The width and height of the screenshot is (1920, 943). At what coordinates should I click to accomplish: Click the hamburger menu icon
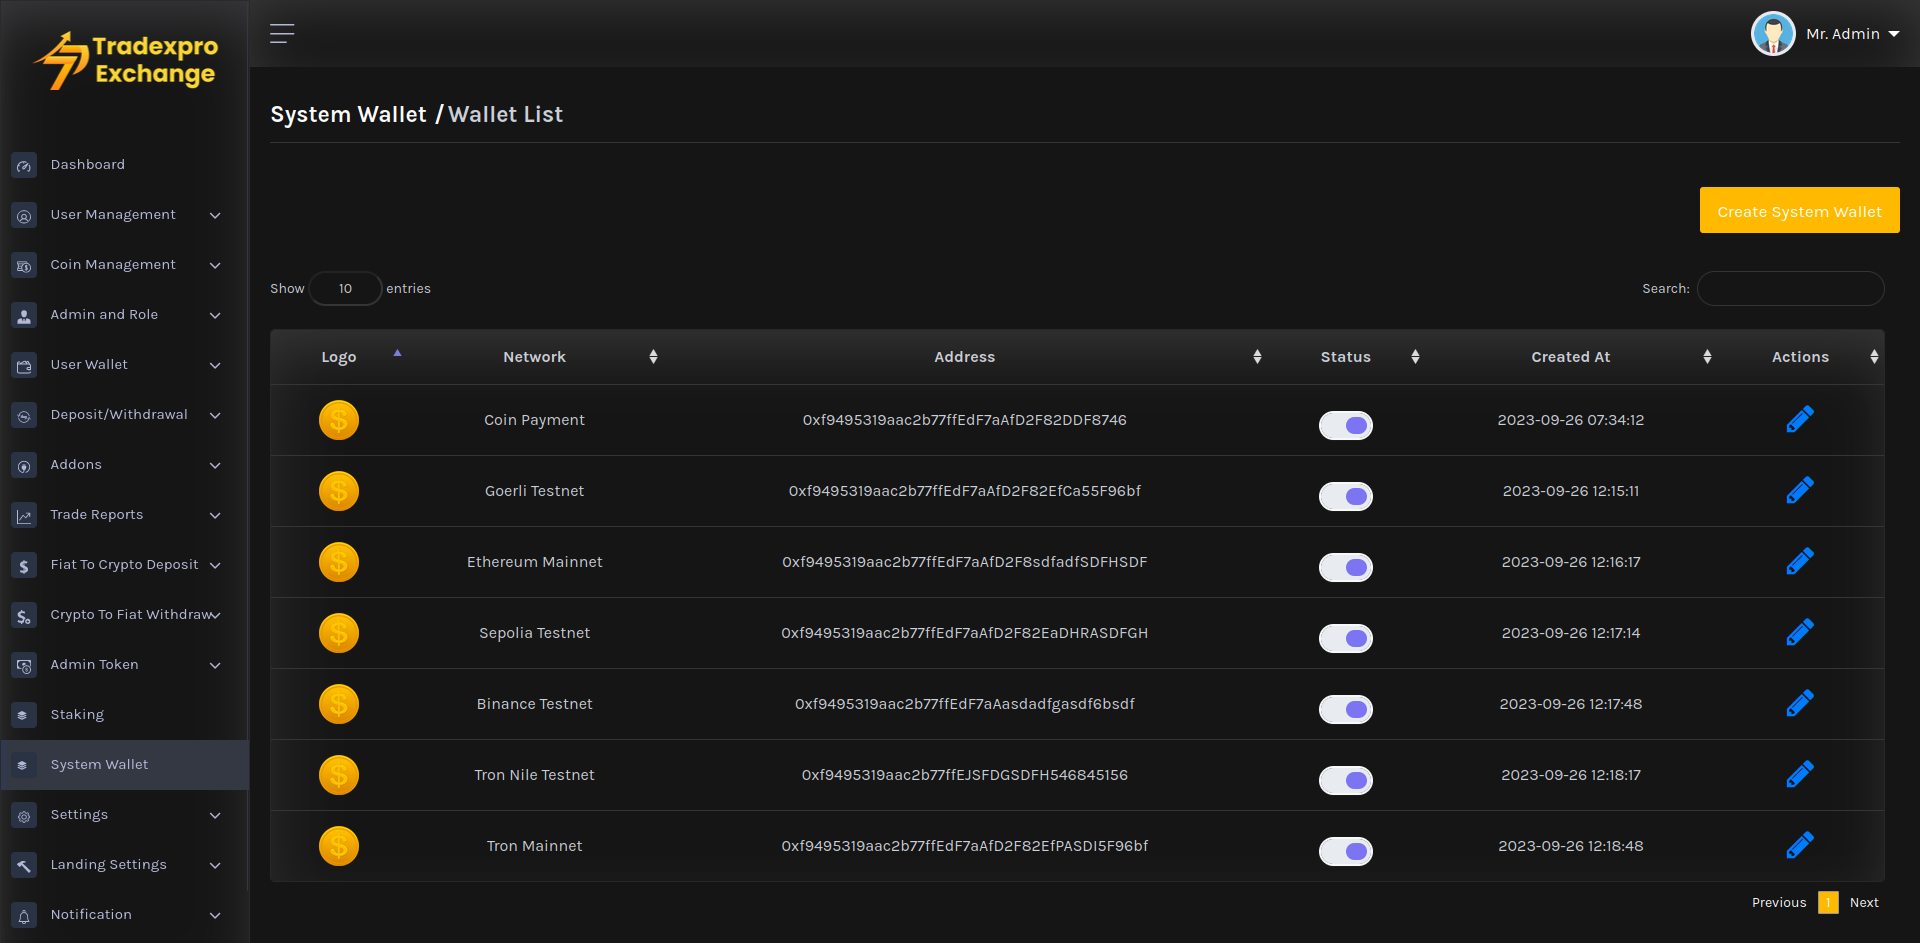282,34
